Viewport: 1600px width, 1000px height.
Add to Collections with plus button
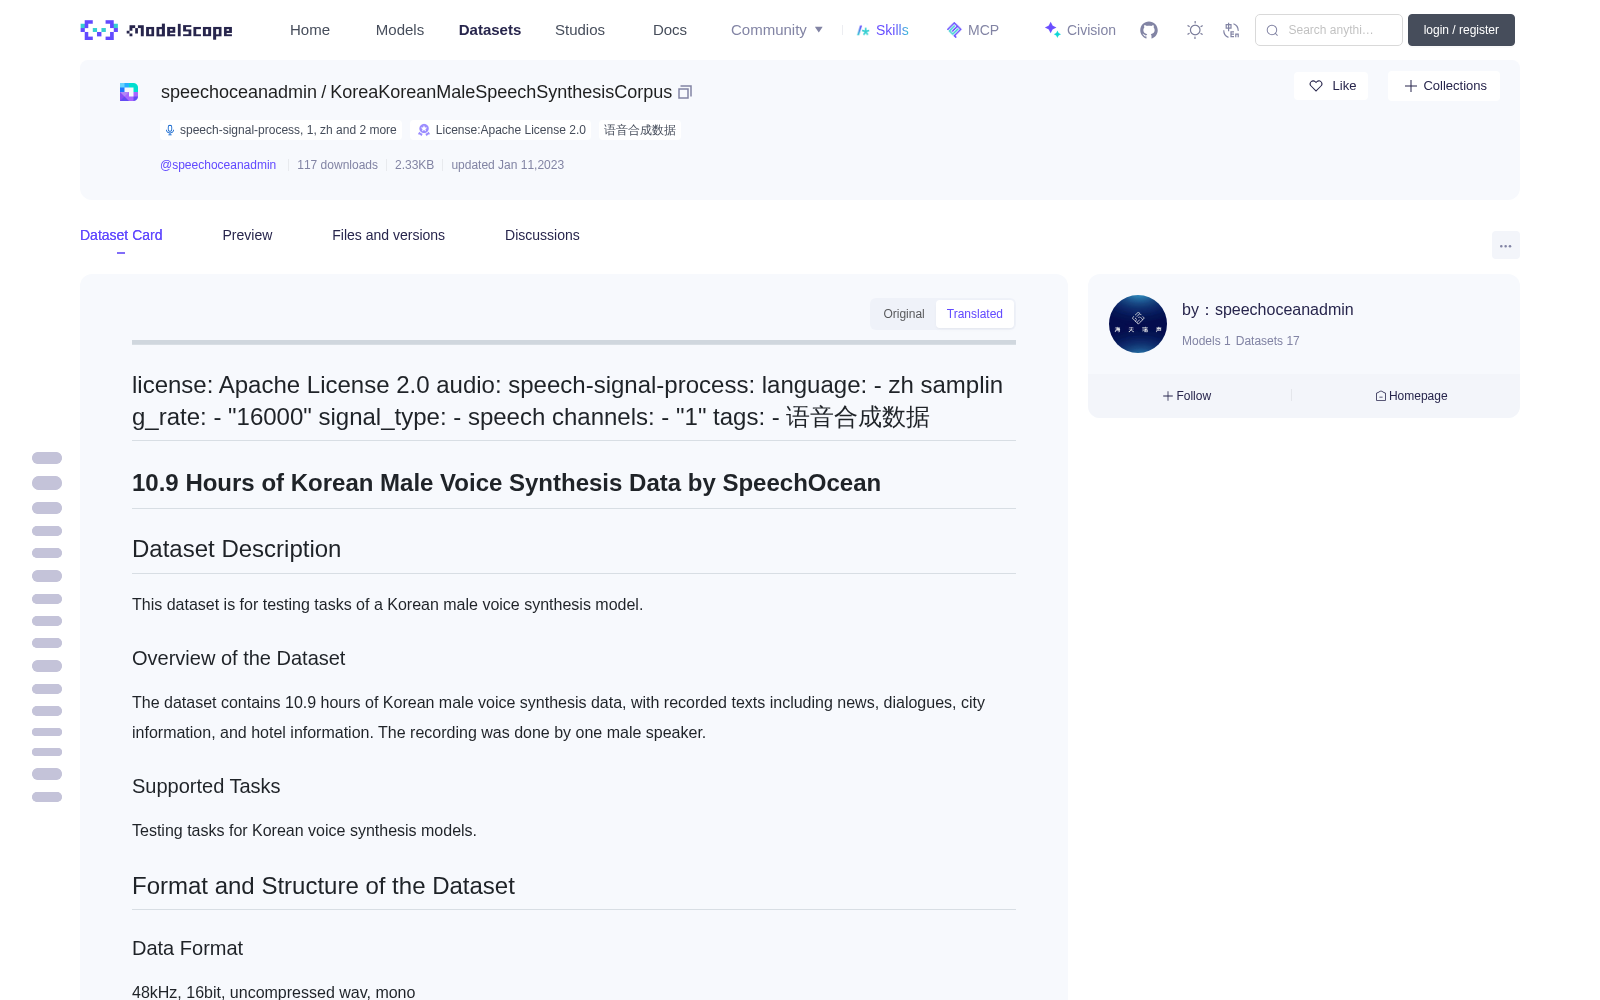1444,86
